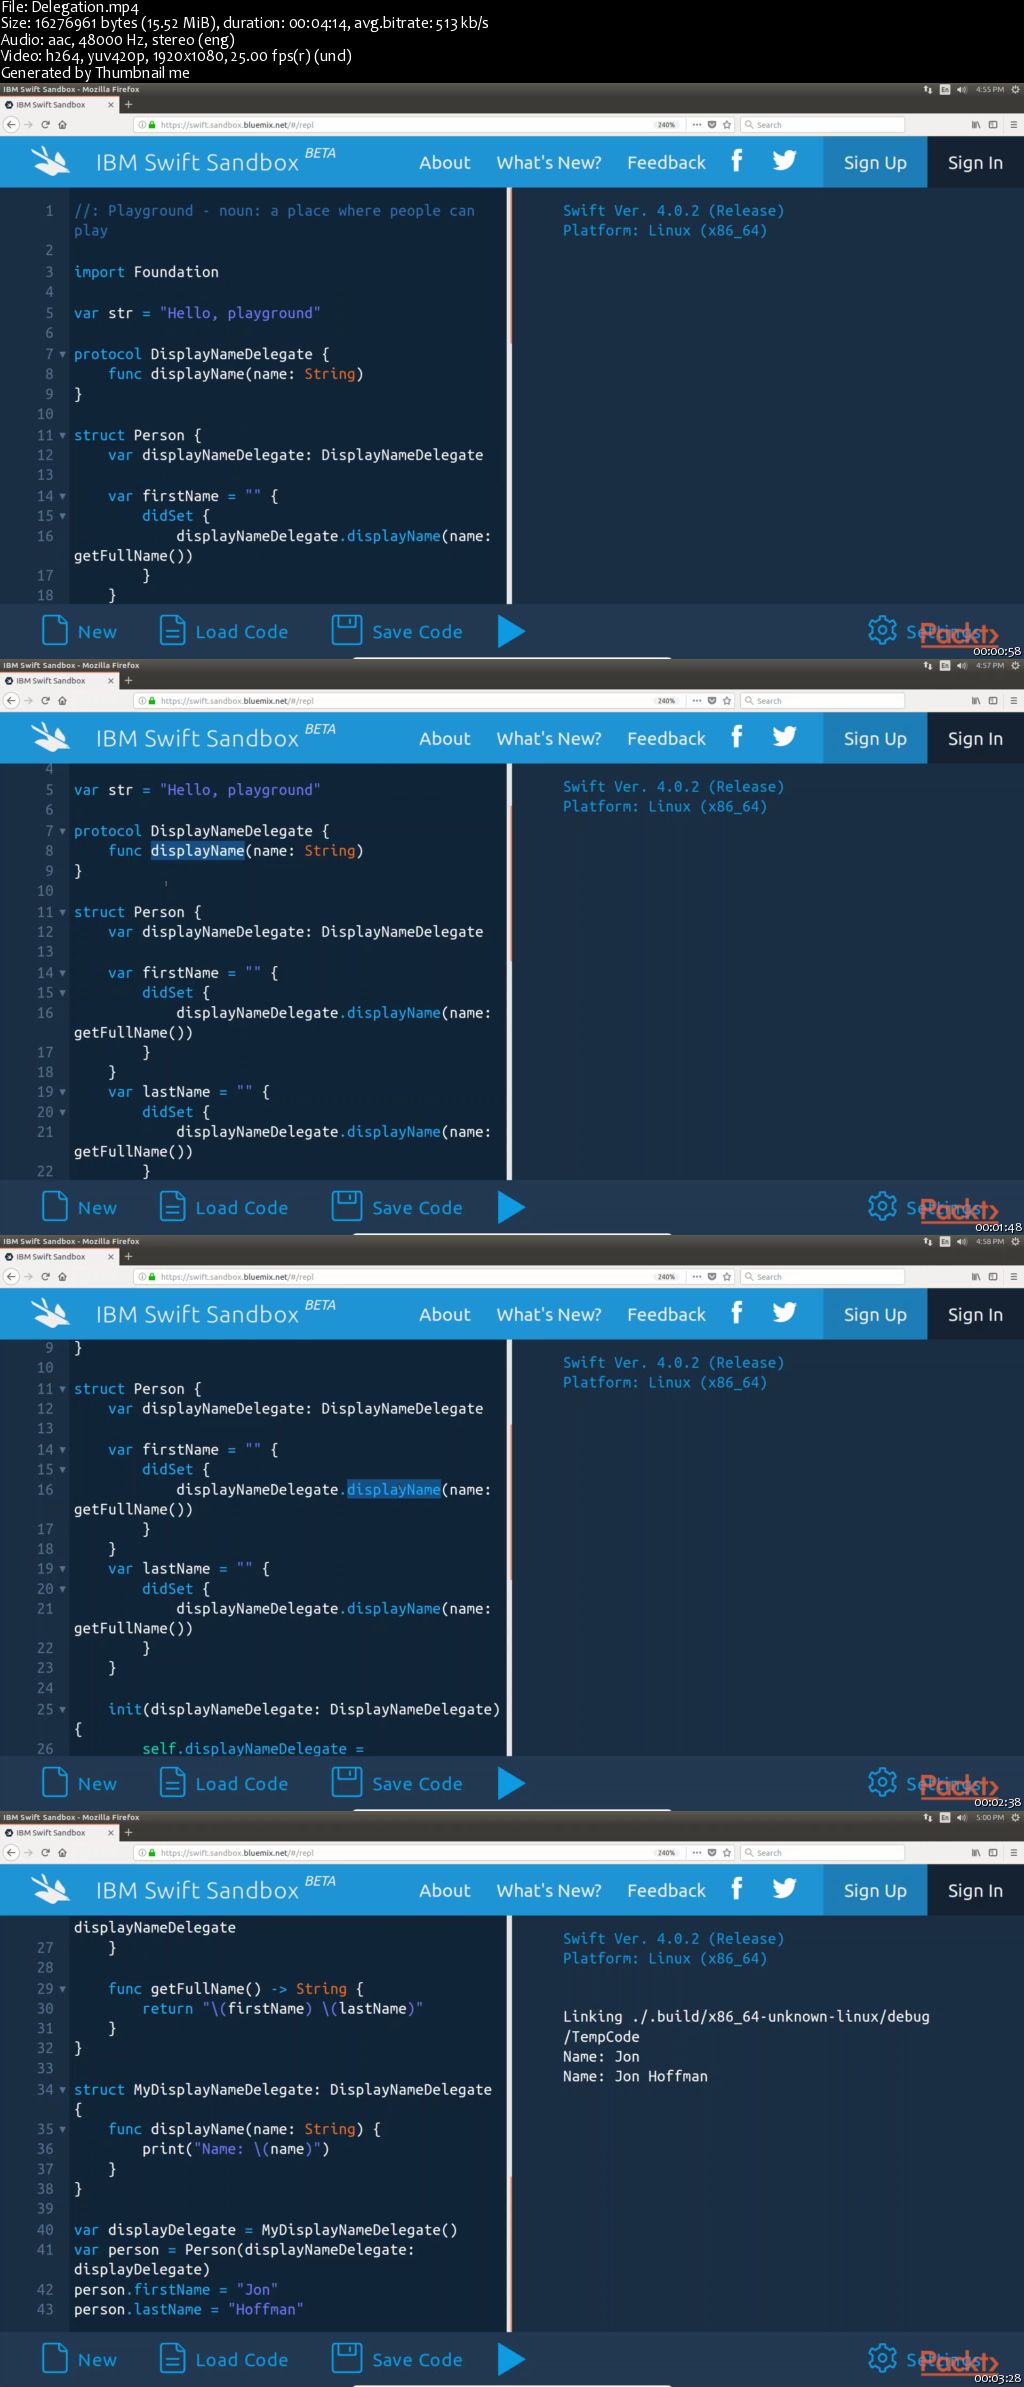Screen dimensions: 1024x2387
Task: Collapse line 14 firstName fold arrow in 00:02:38 frame
Action: (63, 1449)
